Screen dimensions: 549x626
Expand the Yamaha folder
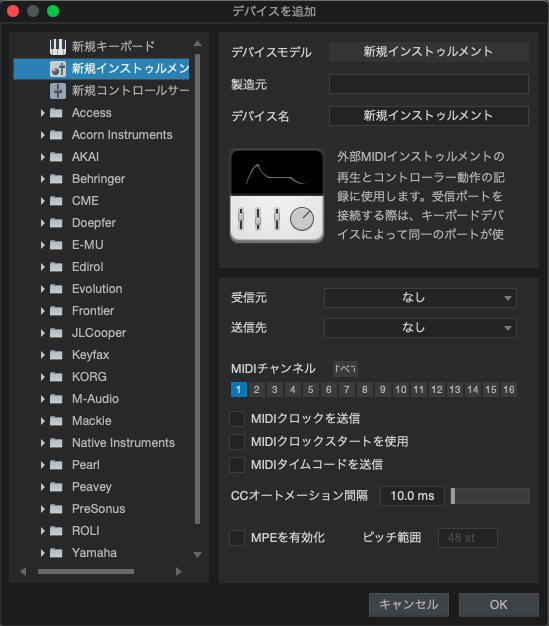click(42, 553)
